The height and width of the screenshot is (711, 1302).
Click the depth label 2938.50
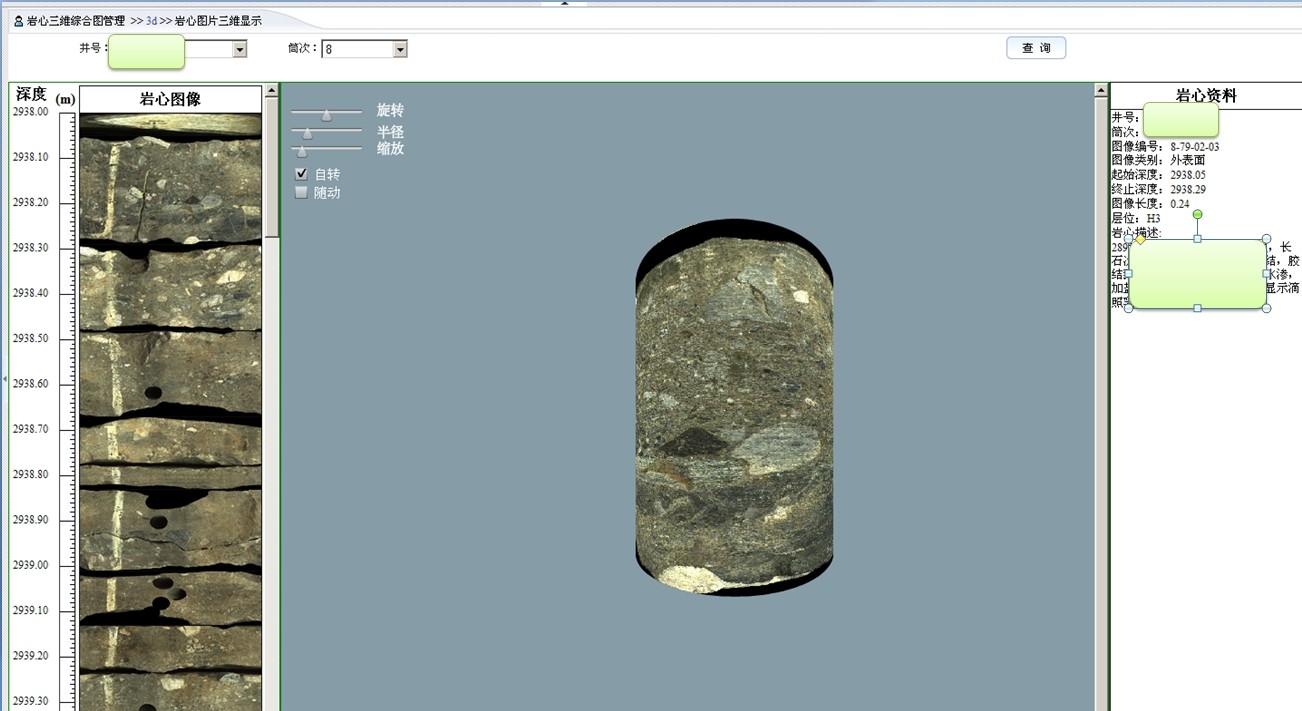(x=33, y=339)
